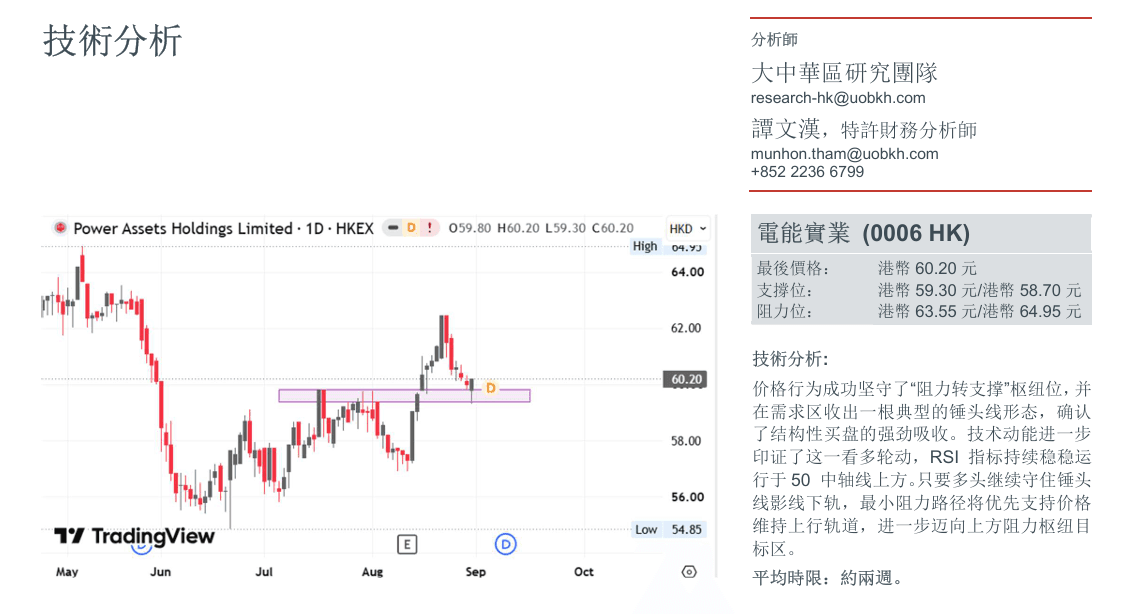Viewport: 1142px width, 614px height.
Task: Click the orange D badge in title pill
Action: click(411, 228)
